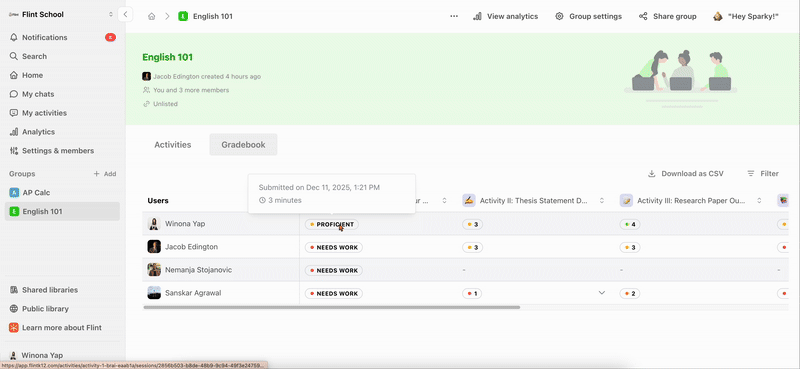This screenshot has height=369, width=800.
Task: Open Sanskar Agrawal's NEEDS WORK grade
Action: point(334,293)
